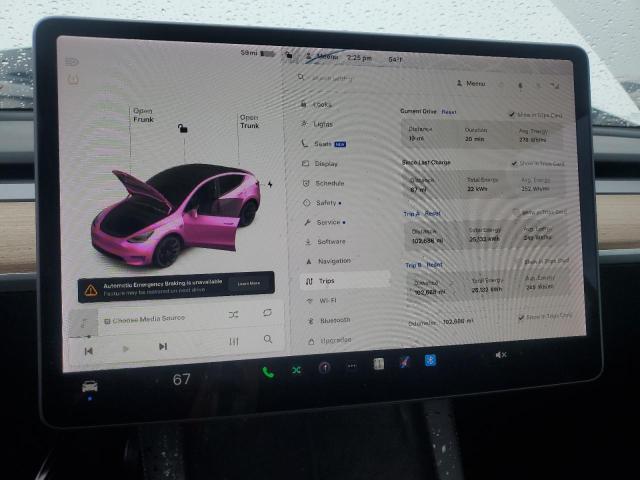Toggle shuffle in media player
Viewport: 640px width, 480px height.
pos(233,314)
